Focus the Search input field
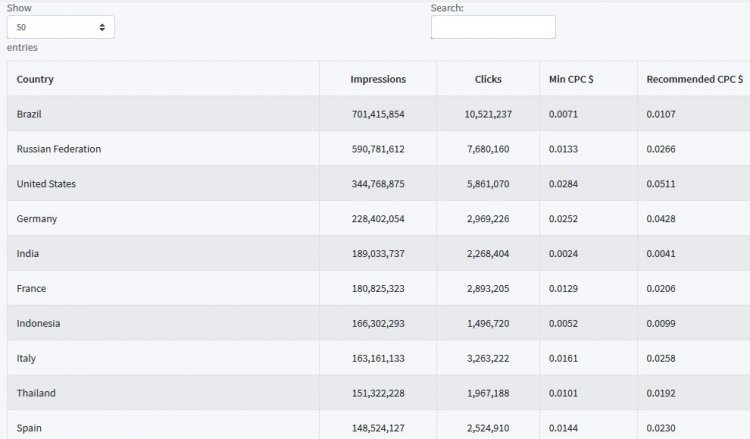 click(x=493, y=27)
